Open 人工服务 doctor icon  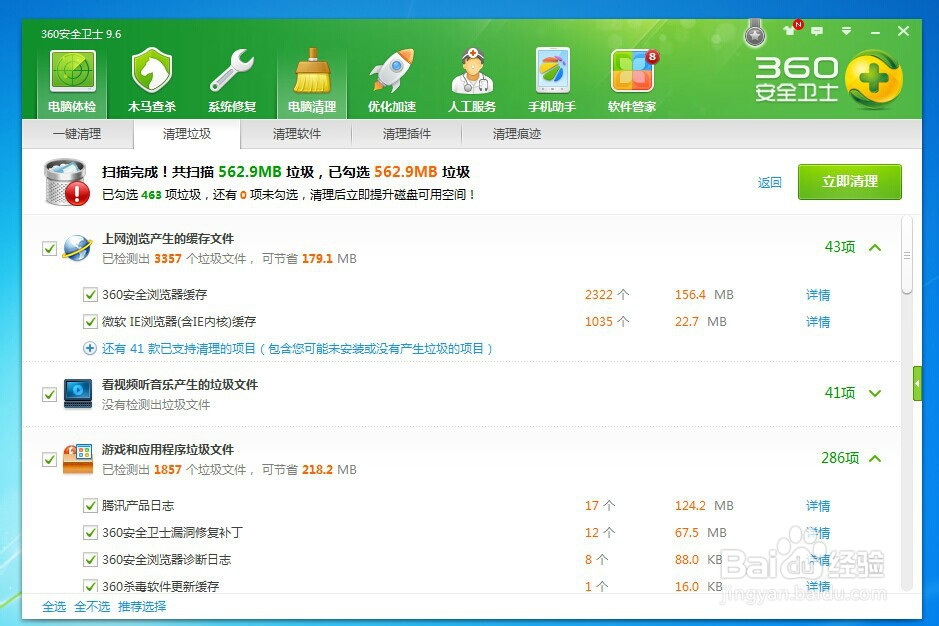tap(472, 81)
